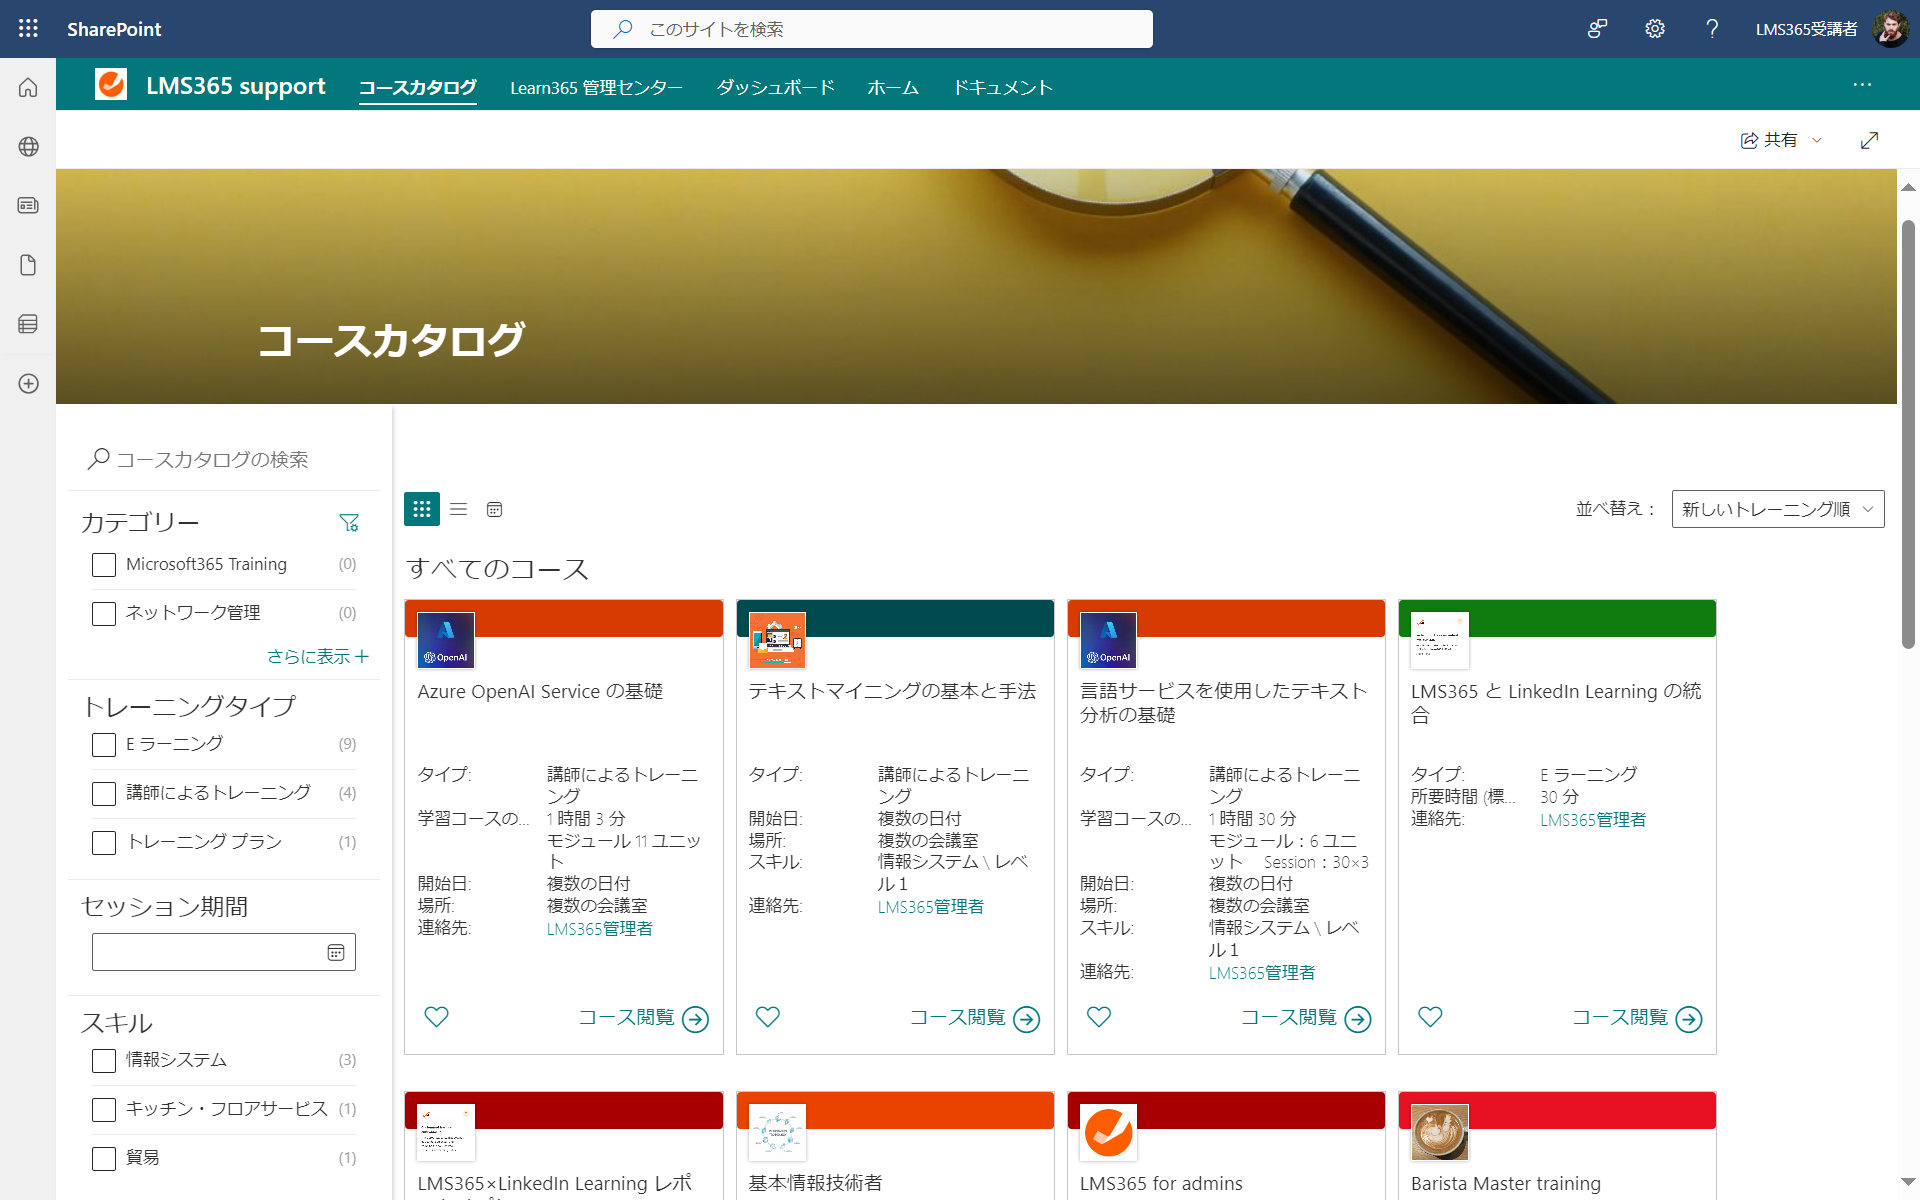Click the SharePoint brand label
Image resolution: width=1920 pixels, height=1200 pixels.
point(114,29)
